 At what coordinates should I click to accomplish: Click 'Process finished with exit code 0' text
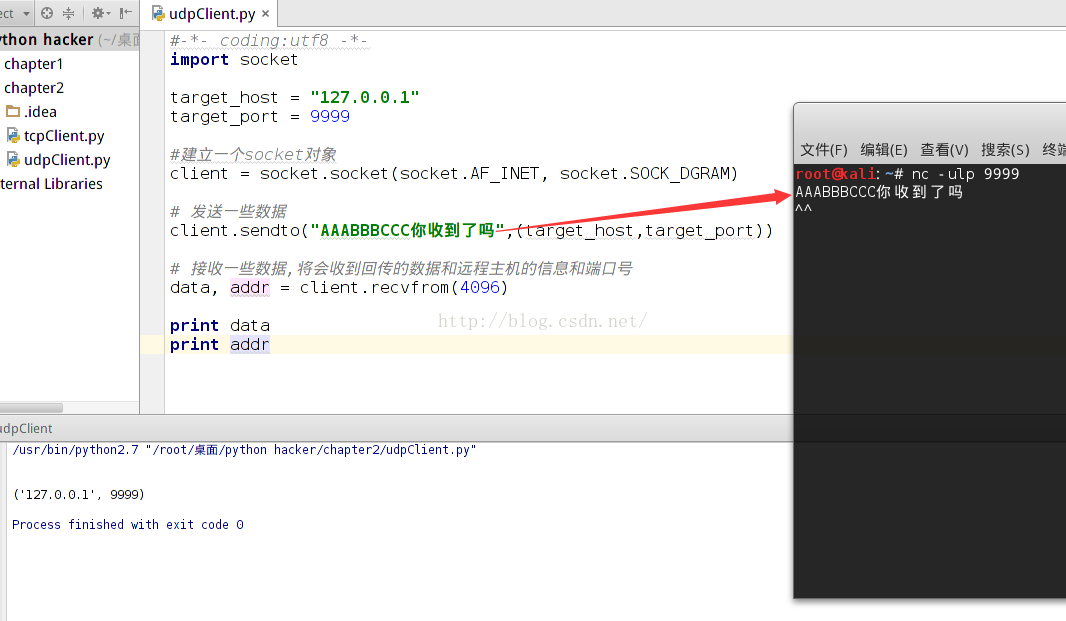tap(128, 524)
